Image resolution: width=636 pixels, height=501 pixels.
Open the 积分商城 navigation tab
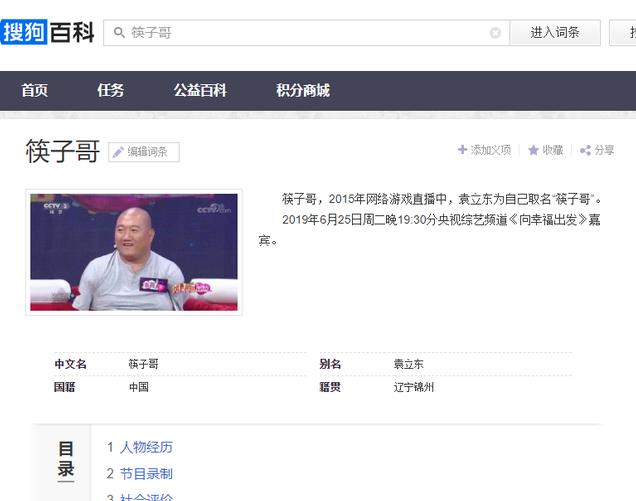(303, 90)
